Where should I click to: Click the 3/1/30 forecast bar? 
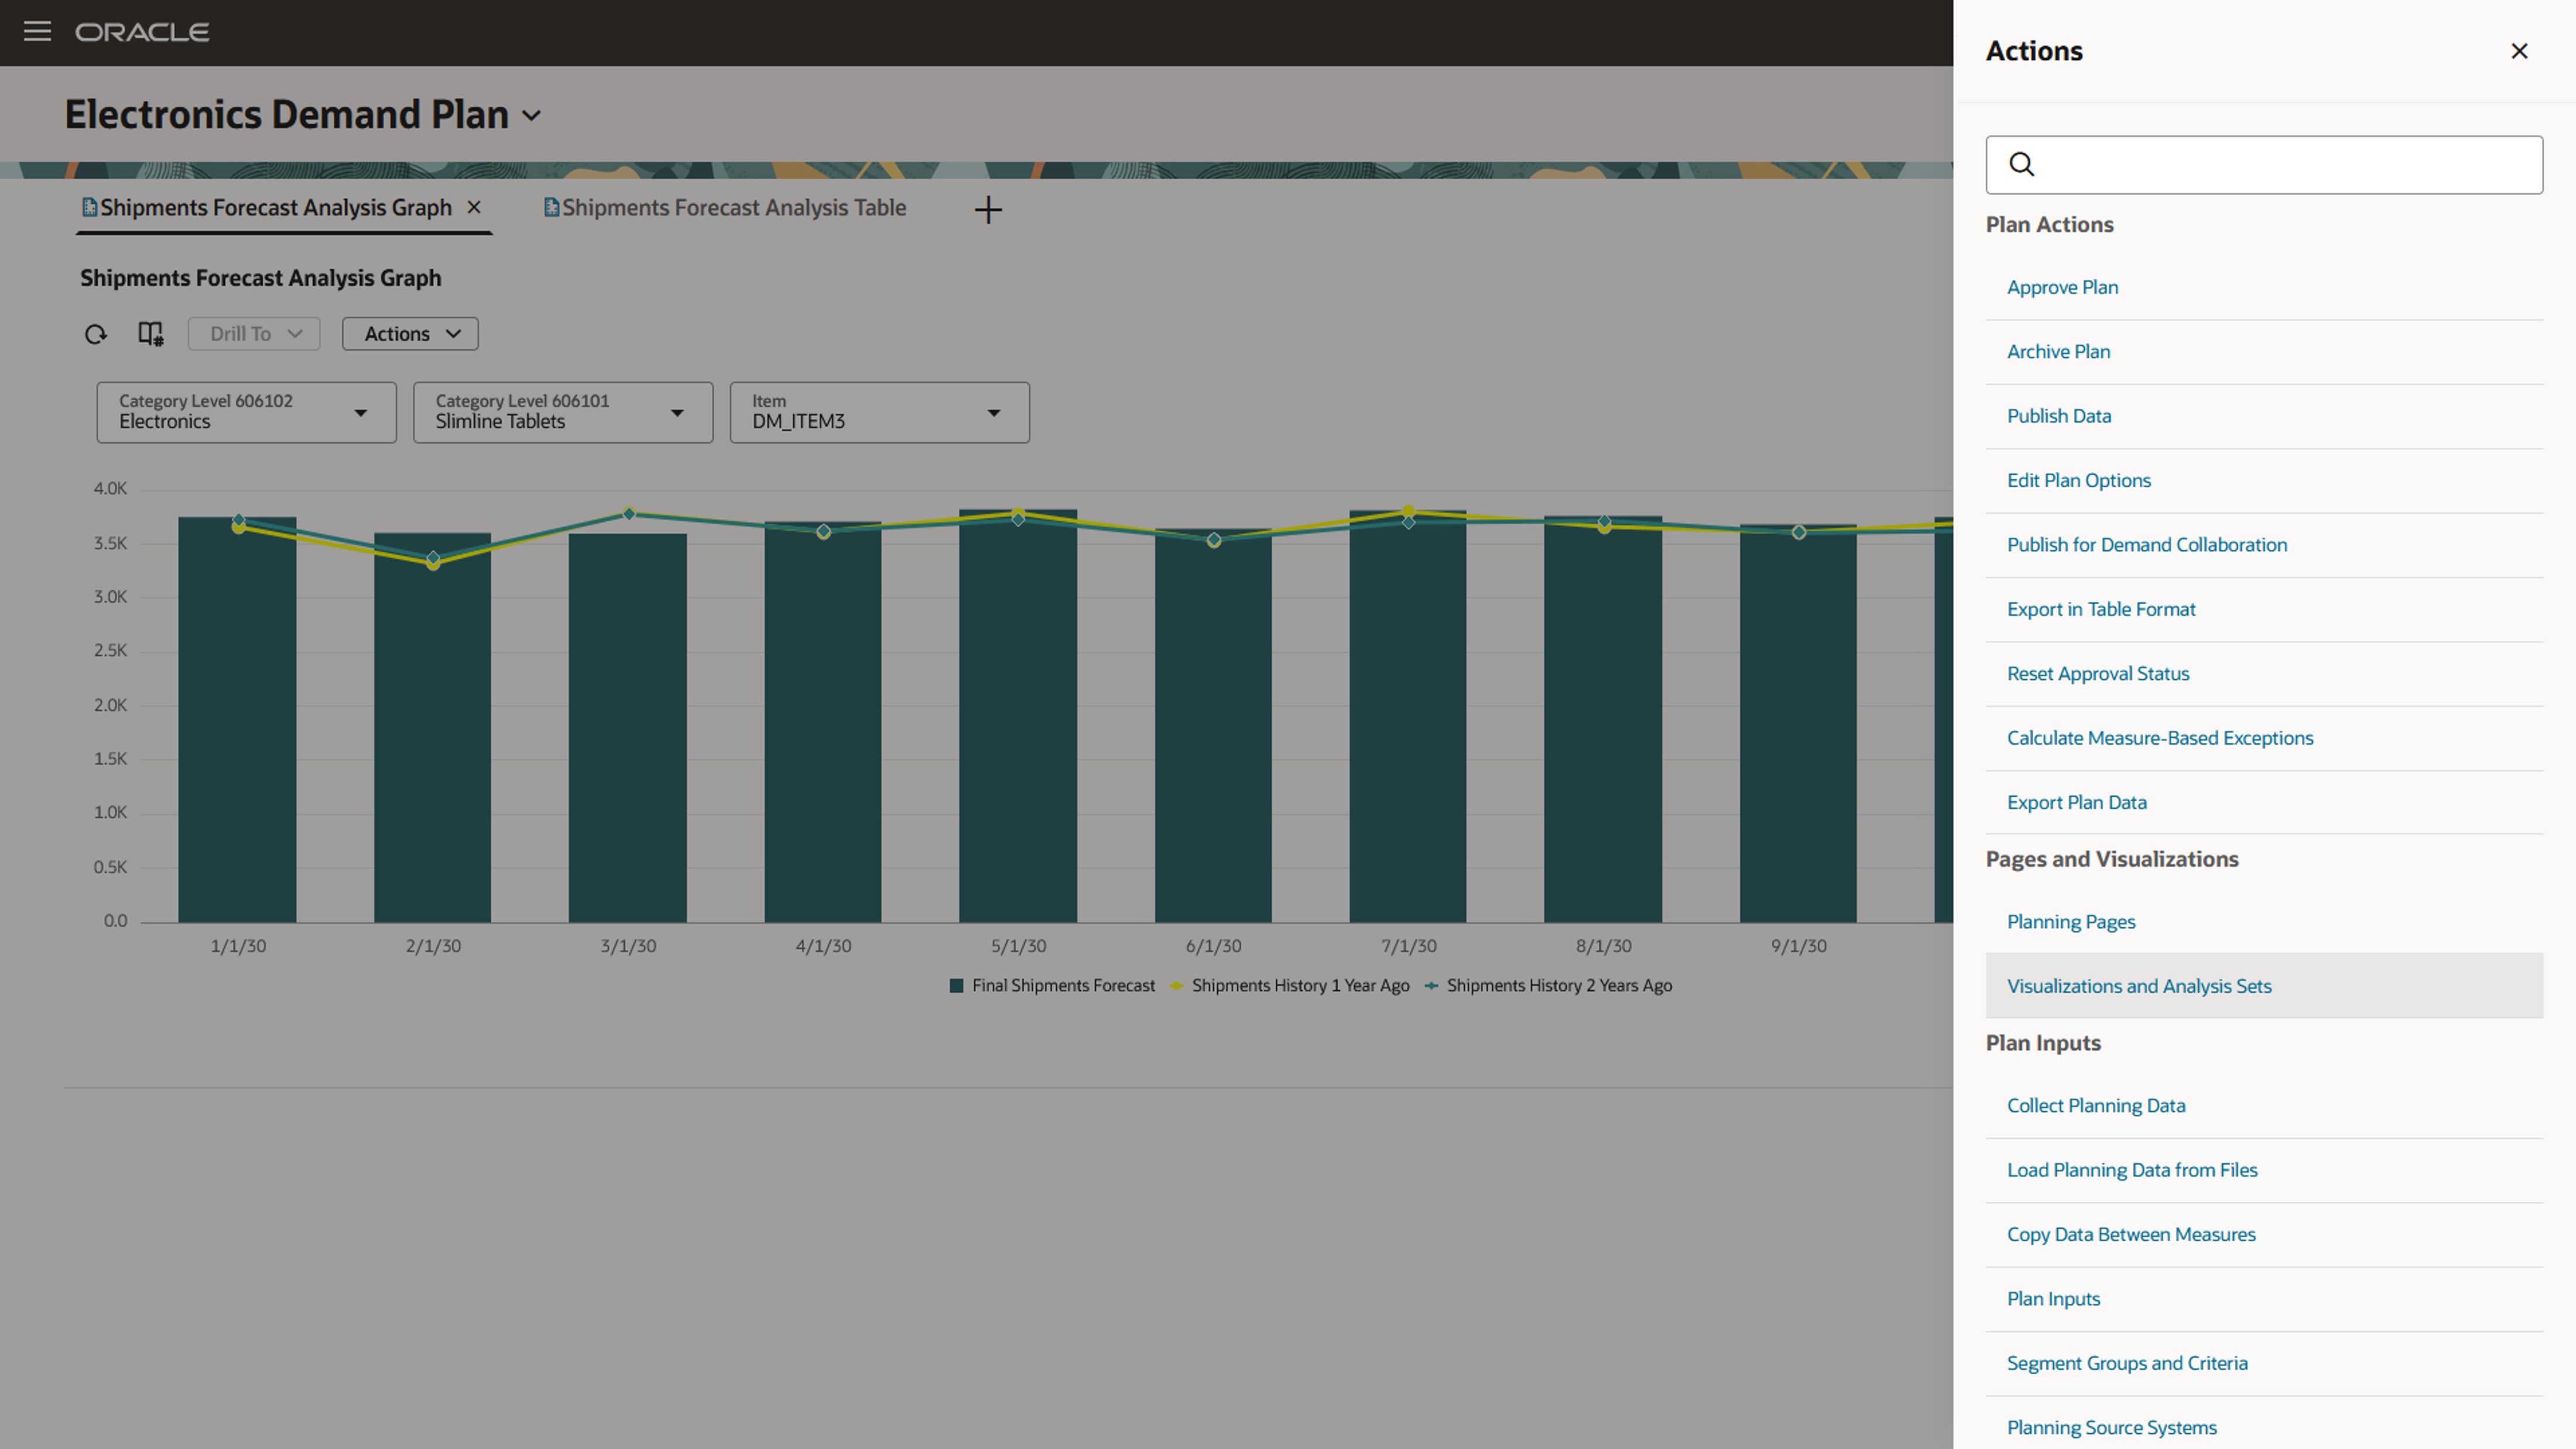[x=628, y=728]
